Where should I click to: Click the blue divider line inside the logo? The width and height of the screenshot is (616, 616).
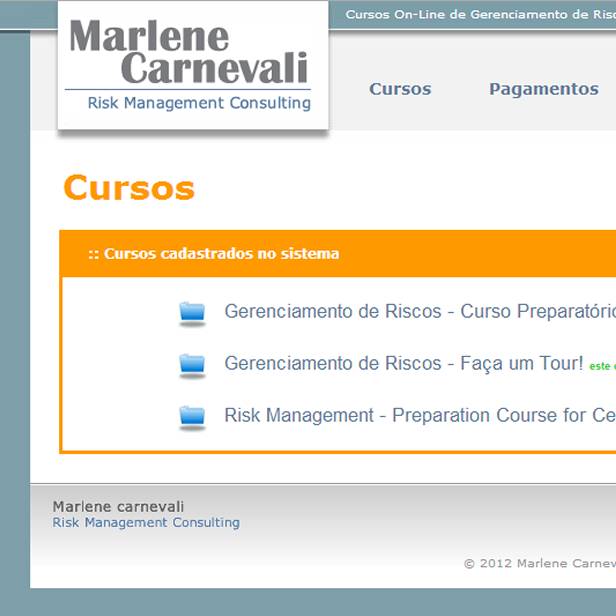(x=188, y=90)
